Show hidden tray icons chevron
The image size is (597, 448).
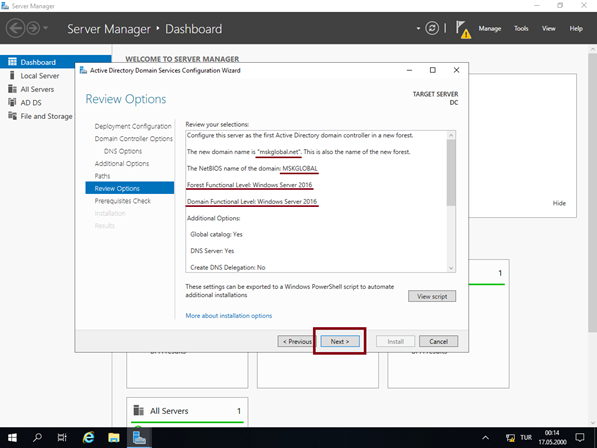click(485, 438)
